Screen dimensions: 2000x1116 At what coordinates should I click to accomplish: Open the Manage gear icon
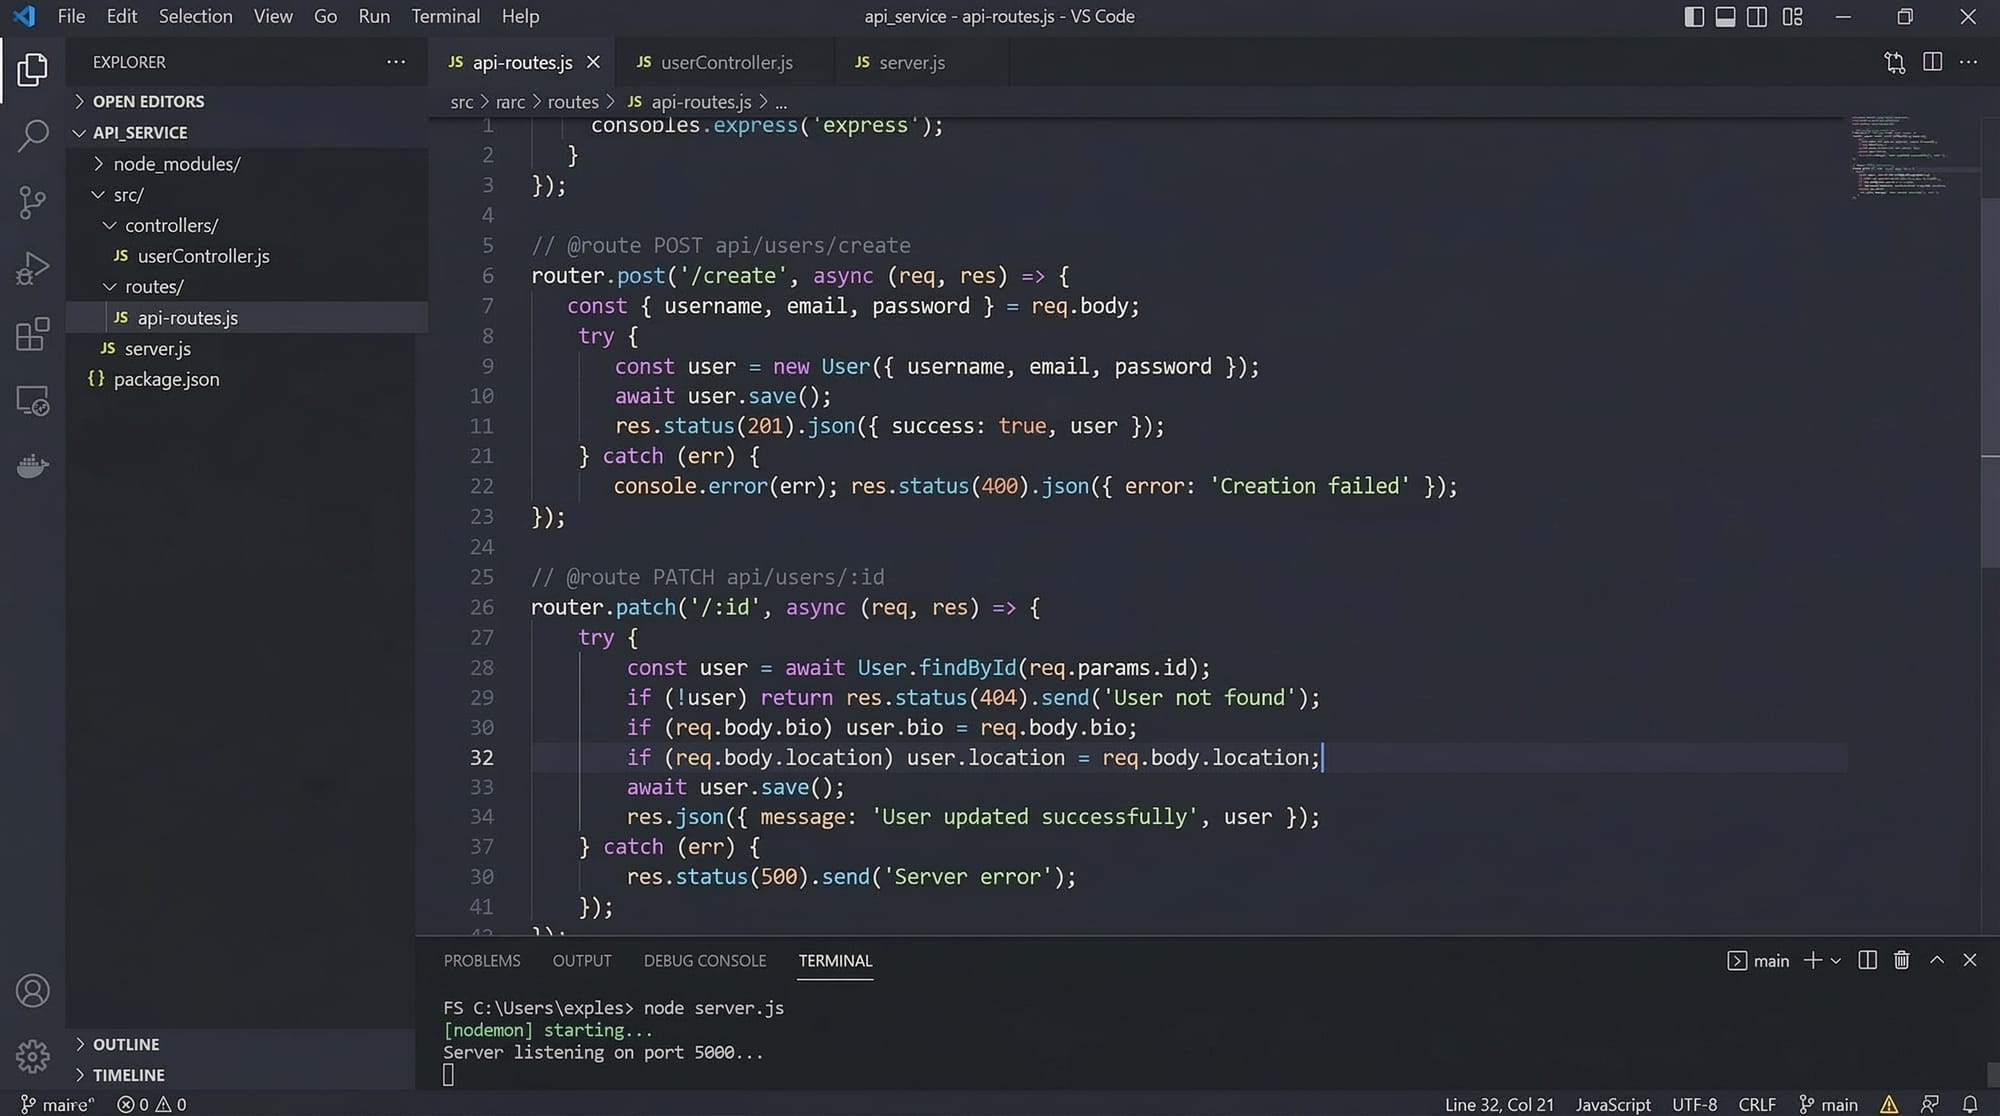(33, 1056)
